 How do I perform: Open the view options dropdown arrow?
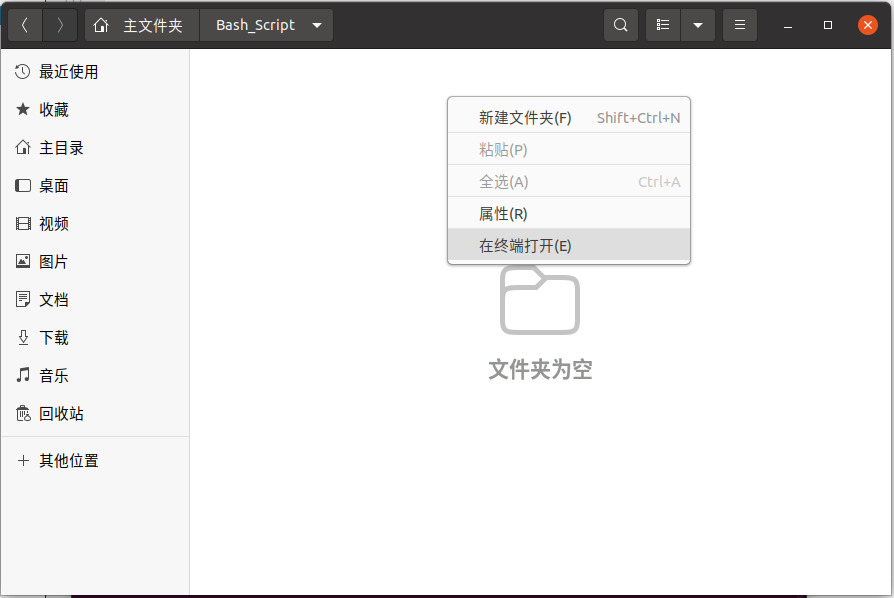pyautogui.click(x=697, y=25)
